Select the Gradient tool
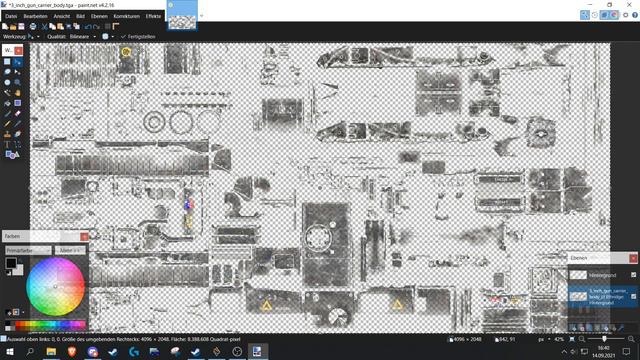 [x=18, y=103]
